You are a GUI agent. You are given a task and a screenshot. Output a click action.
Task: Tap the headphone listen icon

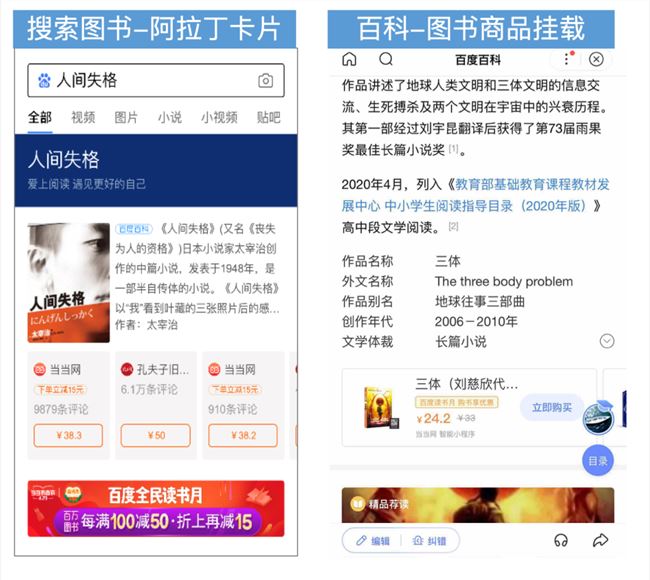[x=561, y=540]
